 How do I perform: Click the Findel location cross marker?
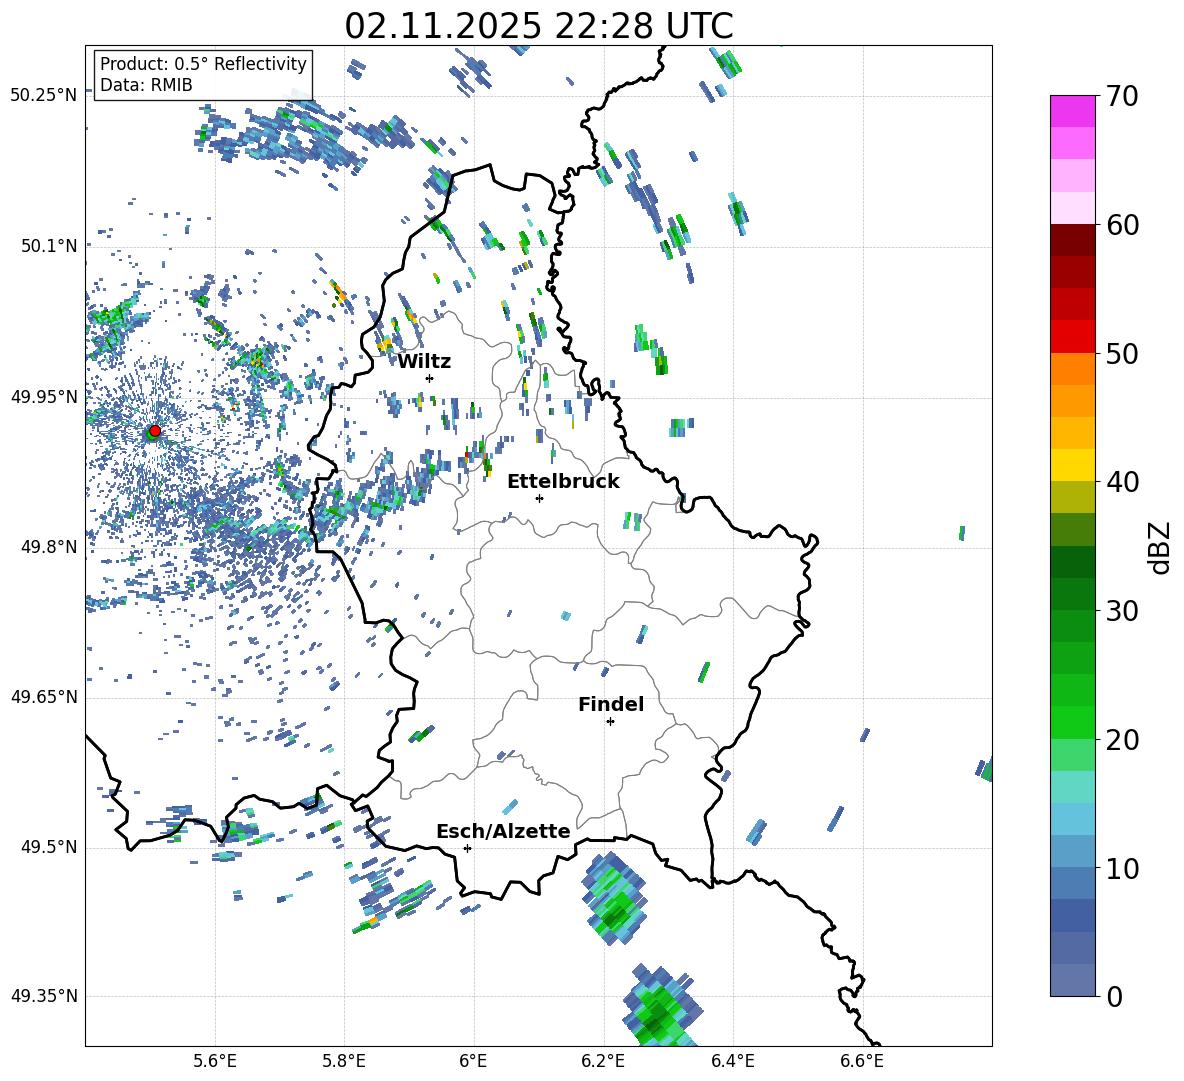(610, 722)
